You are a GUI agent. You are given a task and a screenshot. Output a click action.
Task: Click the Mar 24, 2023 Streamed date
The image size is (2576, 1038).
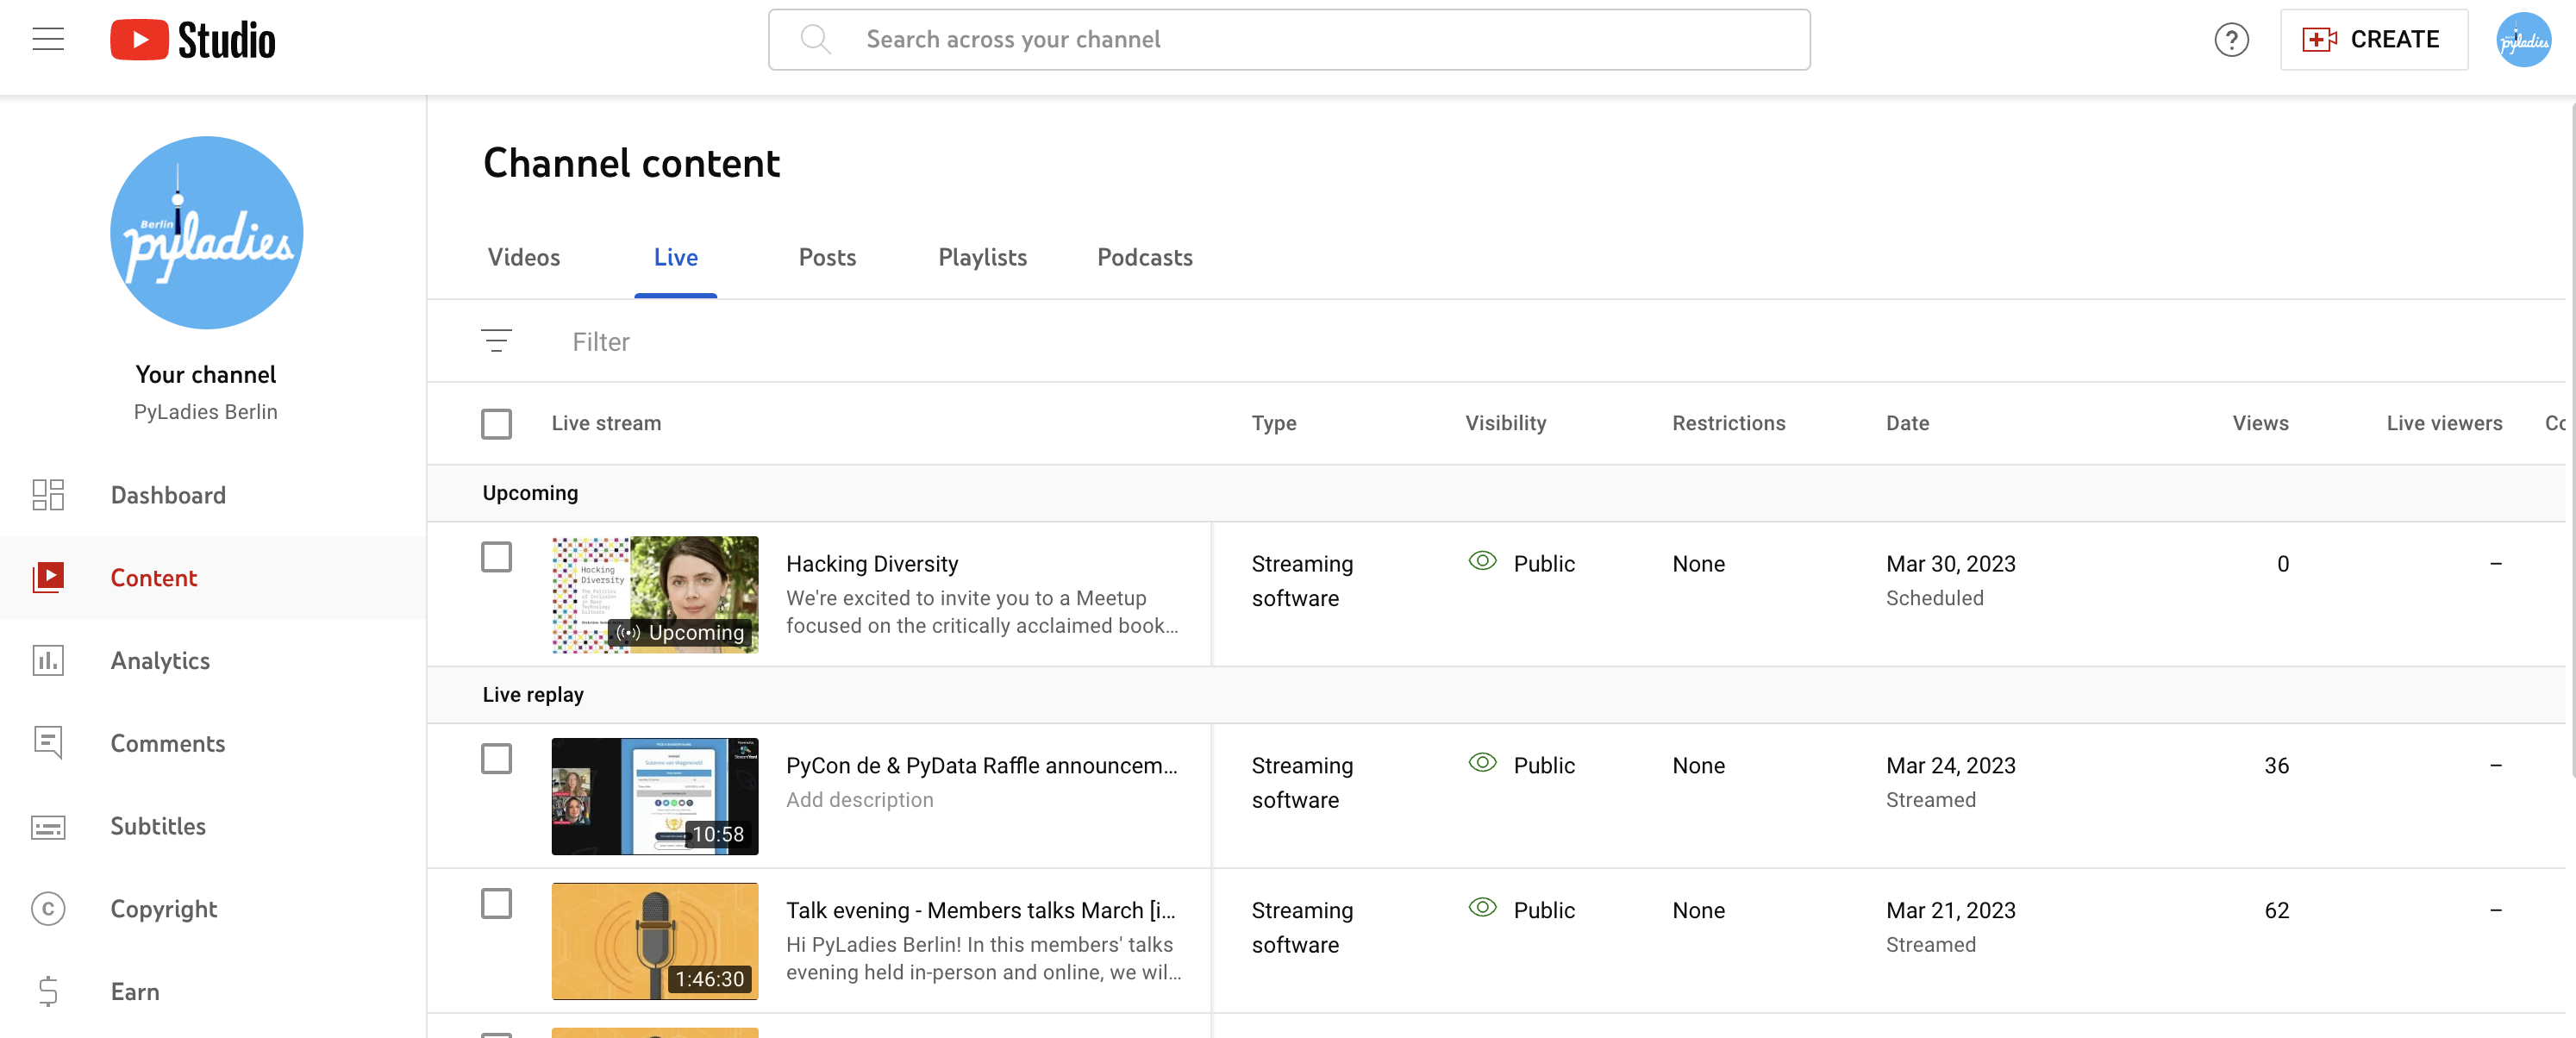point(1950,783)
